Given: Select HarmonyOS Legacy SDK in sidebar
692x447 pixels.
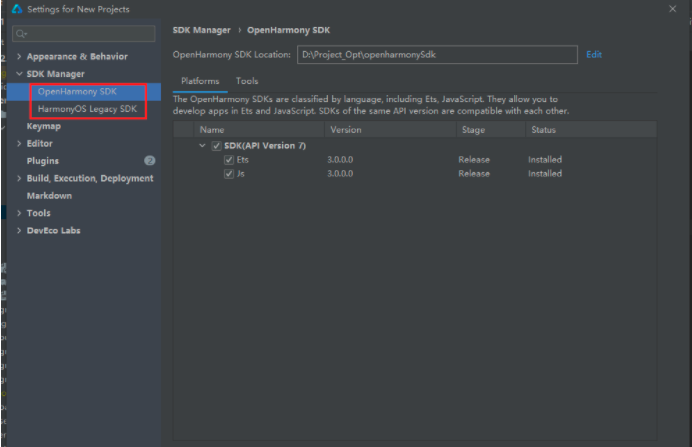Looking at the screenshot, I should tap(87, 109).
